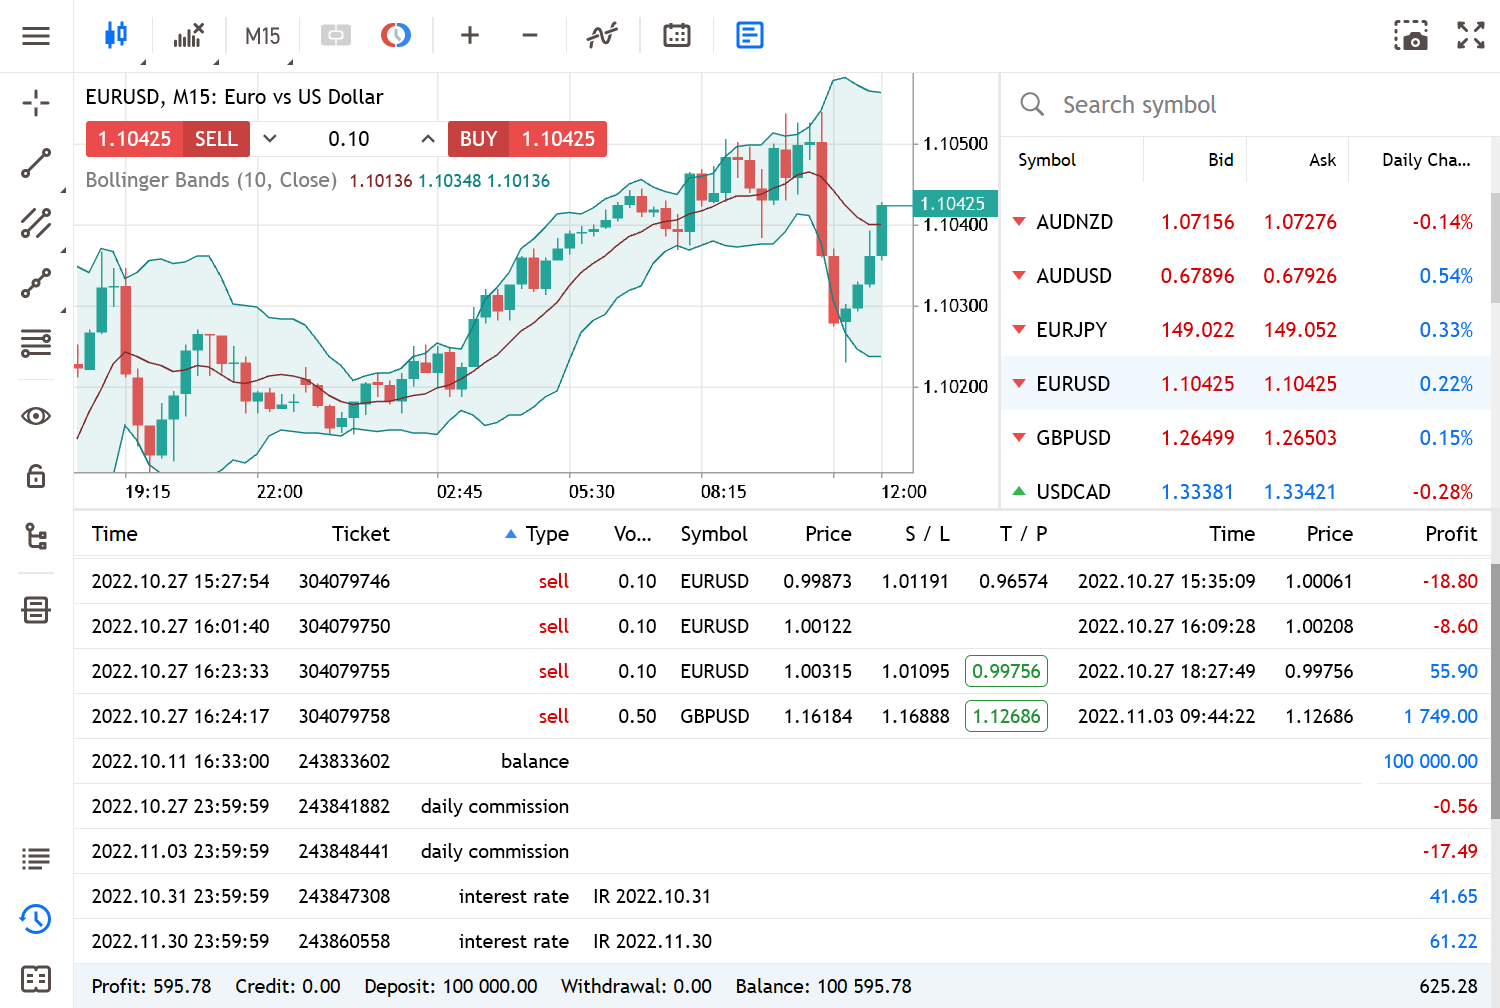Toggle object visibility with the eye icon
Viewport: 1500px width, 1008px height.
36,415
